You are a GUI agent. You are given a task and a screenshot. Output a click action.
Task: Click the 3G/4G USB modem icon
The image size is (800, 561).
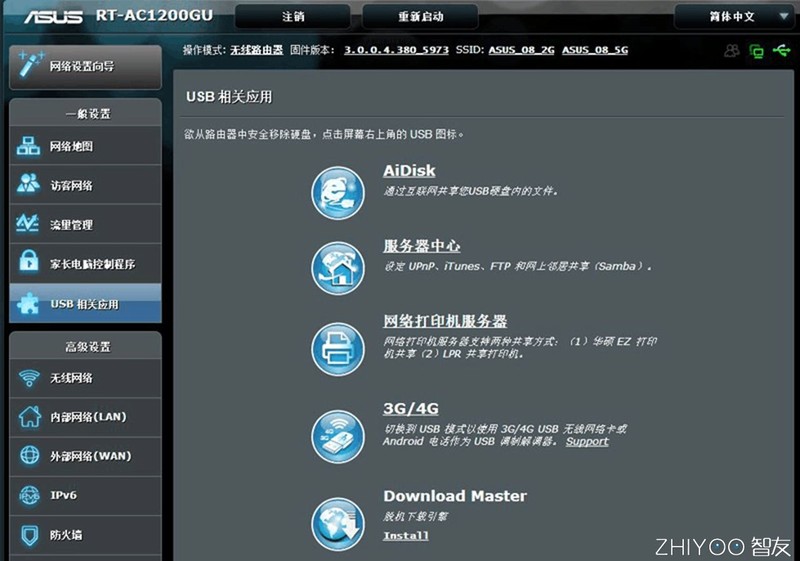(x=338, y=437)
